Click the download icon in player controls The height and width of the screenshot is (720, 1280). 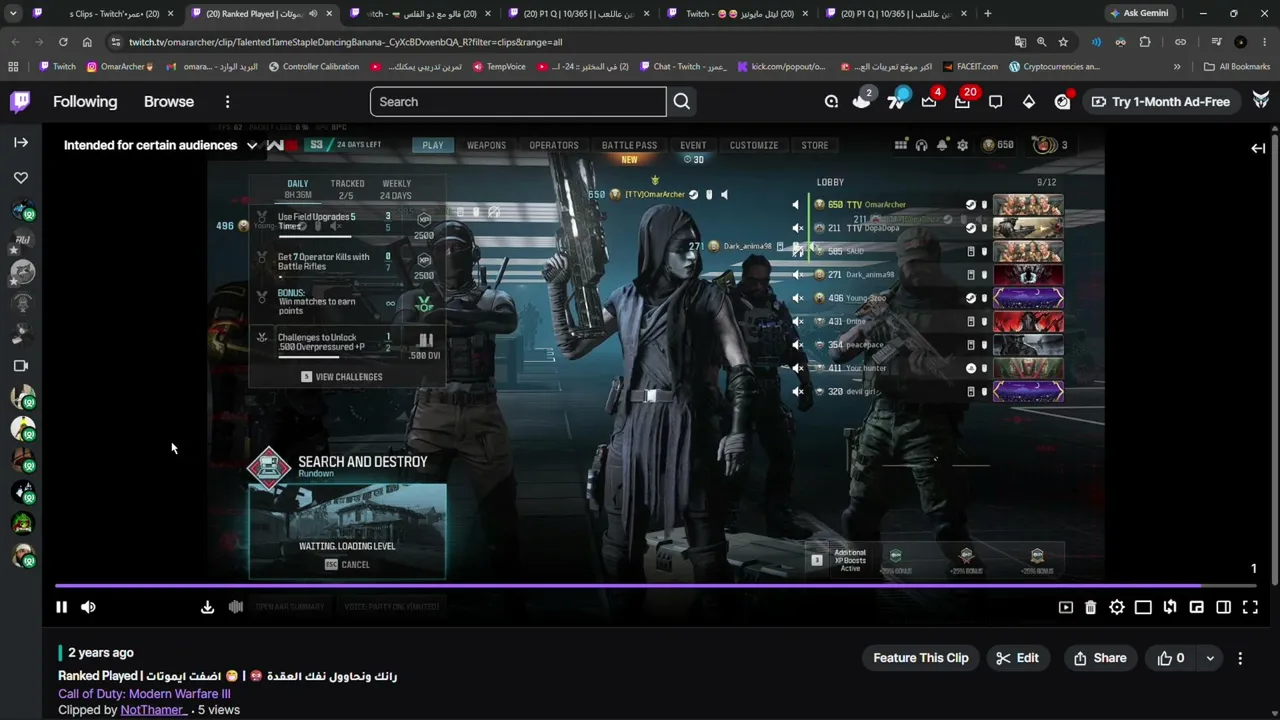[x=207, y=607]
